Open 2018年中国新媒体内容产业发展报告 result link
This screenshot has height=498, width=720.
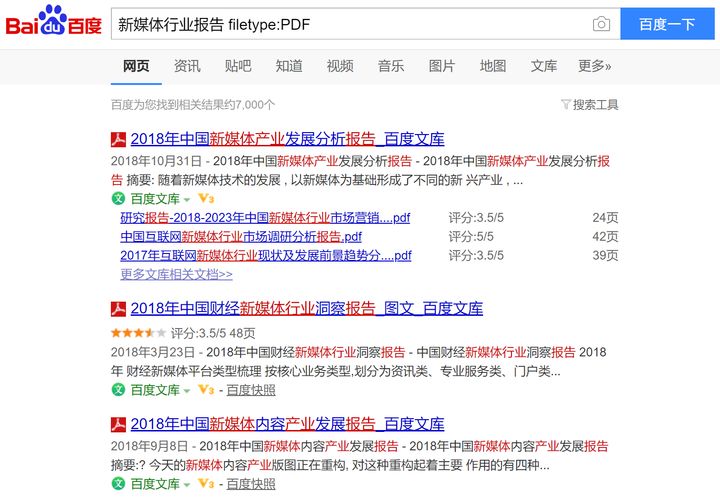point(287,424)
